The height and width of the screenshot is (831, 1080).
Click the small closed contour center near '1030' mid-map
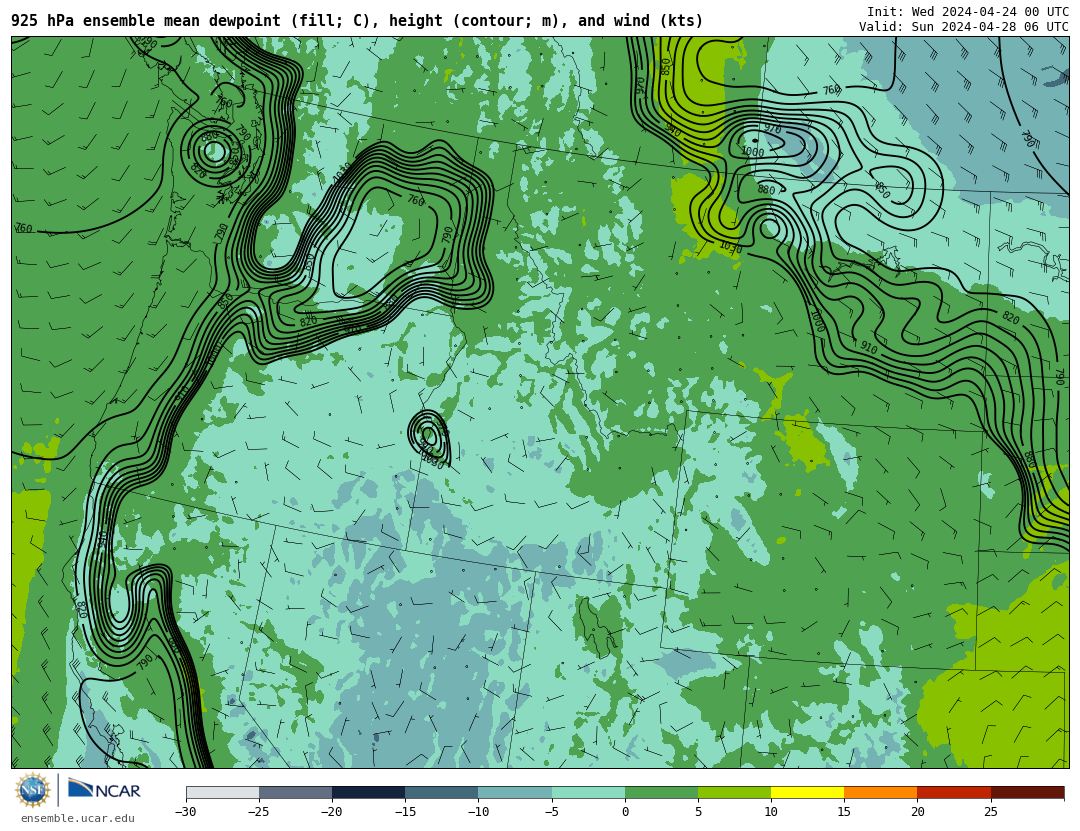click(x=428, y=435)
